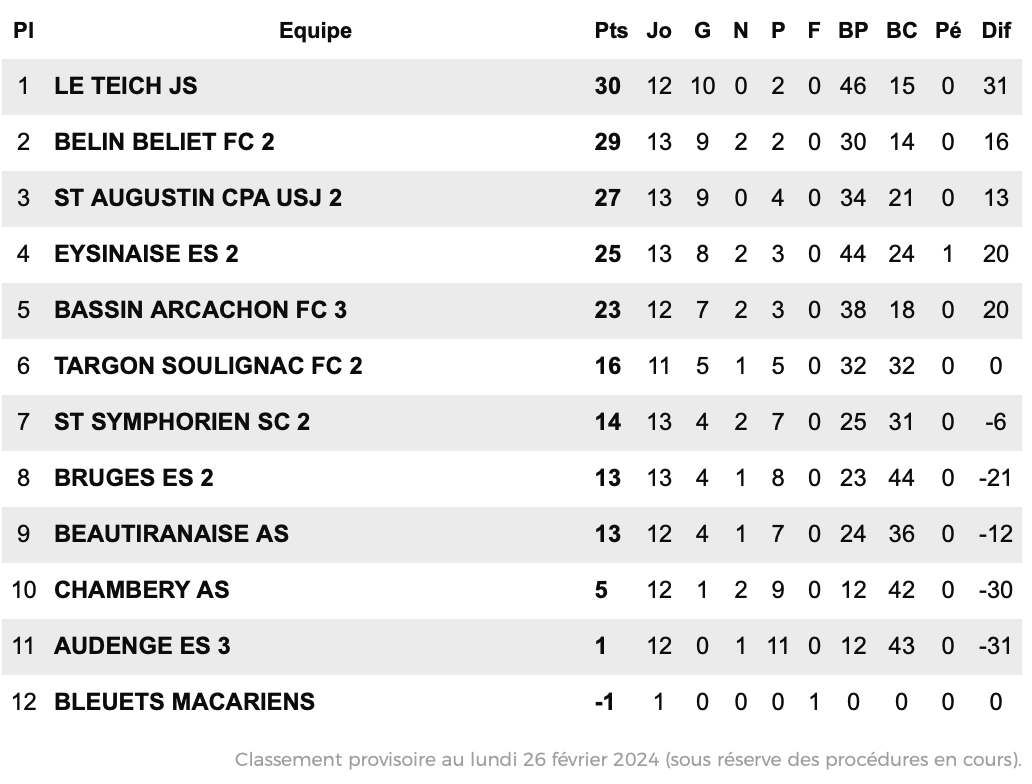This screenshot has height=784, width=1032.
Task: Click the EYSINAISE ES 2 team name
Action: pos(146,254)
